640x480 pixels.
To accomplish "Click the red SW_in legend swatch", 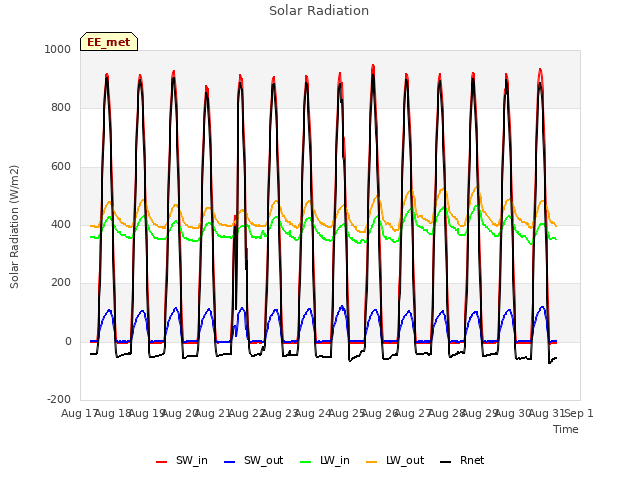I will point(162,462).
